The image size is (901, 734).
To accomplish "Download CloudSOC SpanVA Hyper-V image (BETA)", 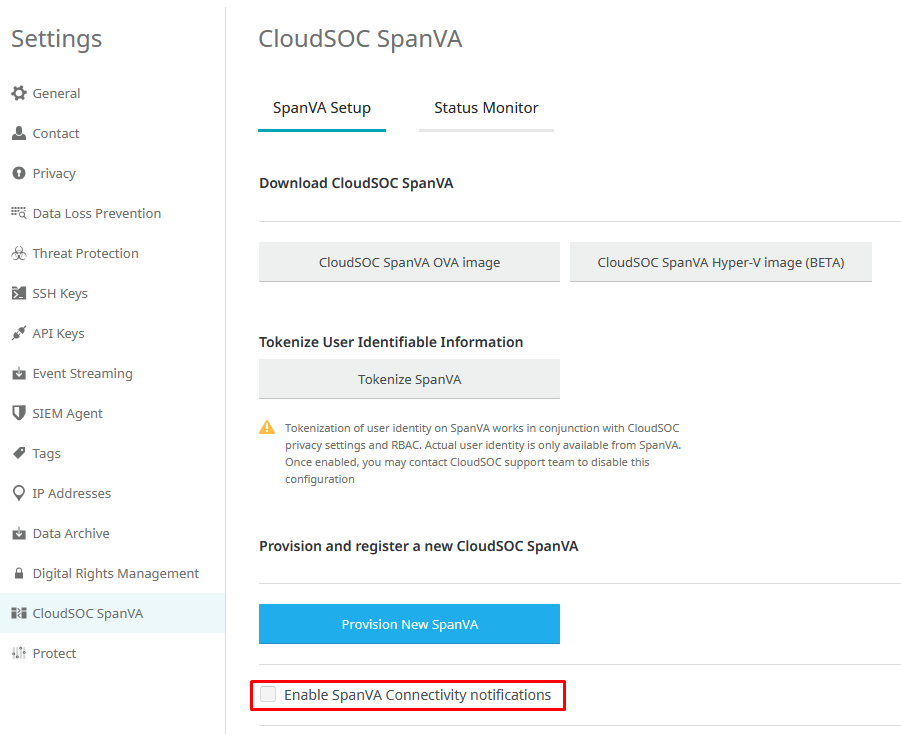I will [720, 262].
